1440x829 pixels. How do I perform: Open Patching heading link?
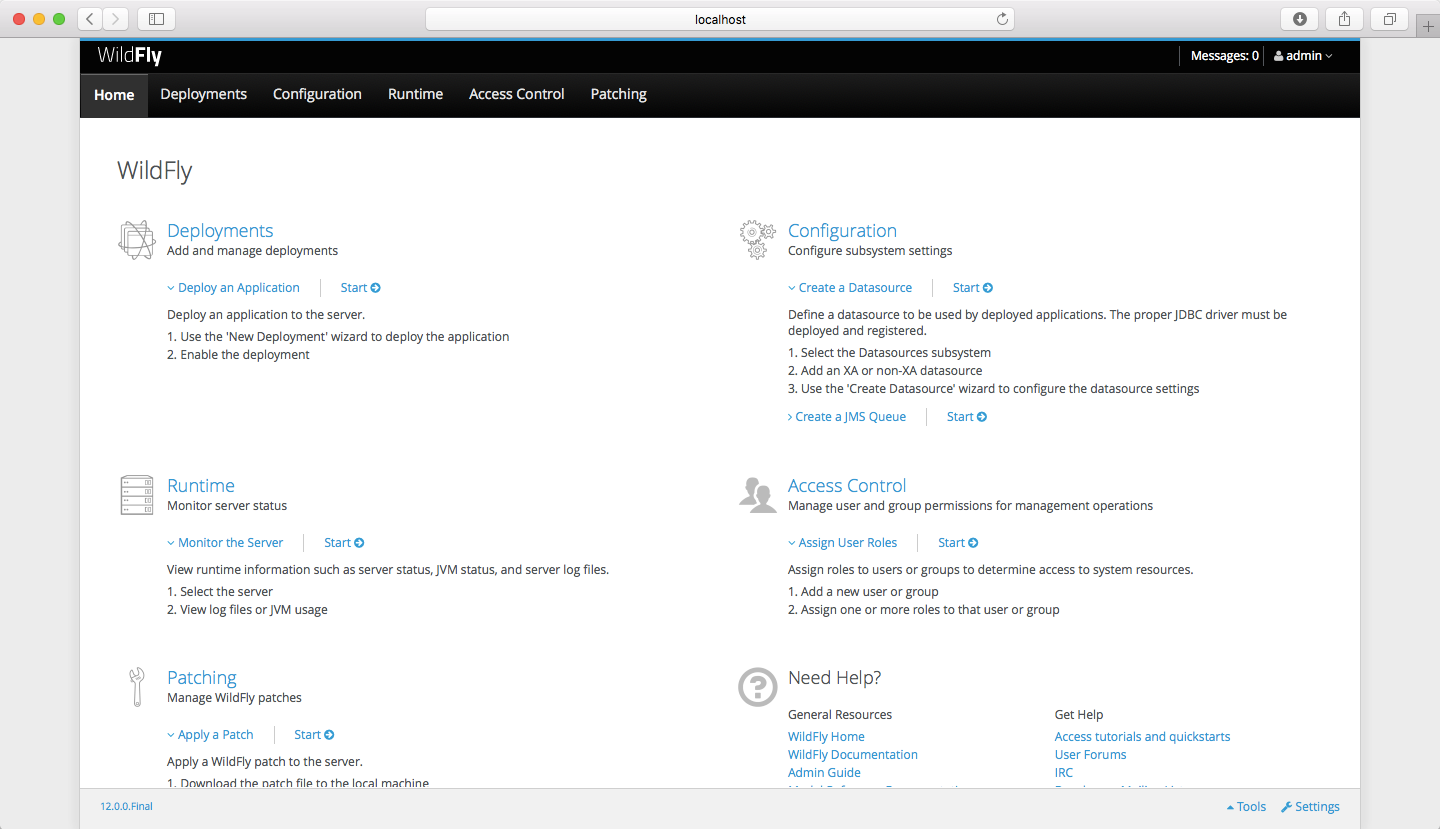[x=202, y=678]
